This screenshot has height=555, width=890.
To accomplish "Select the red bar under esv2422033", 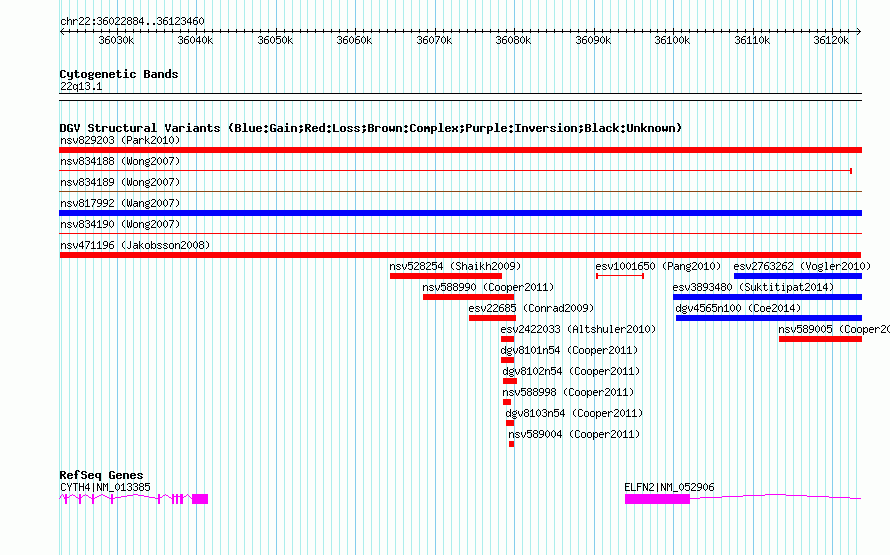I will 507,339.
